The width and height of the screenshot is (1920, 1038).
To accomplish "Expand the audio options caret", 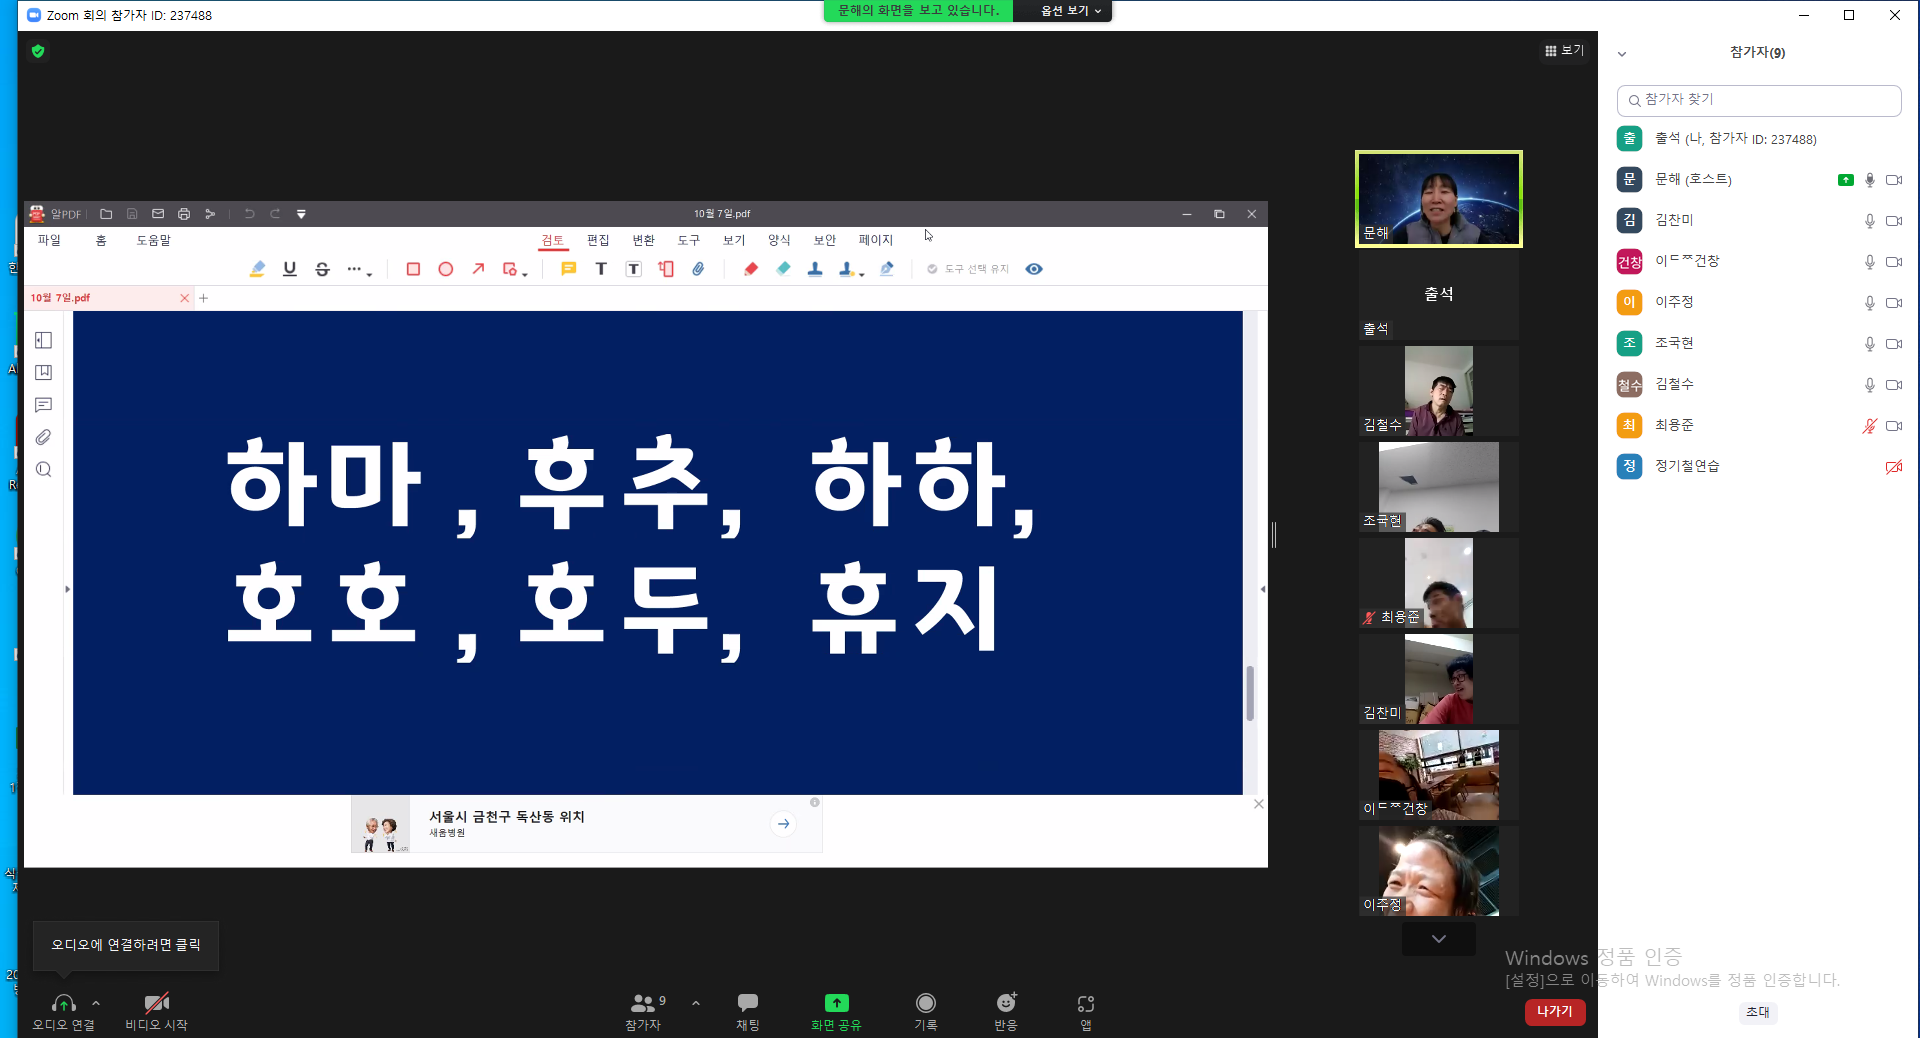I will pyautogui.click(x=96, y=1002).
